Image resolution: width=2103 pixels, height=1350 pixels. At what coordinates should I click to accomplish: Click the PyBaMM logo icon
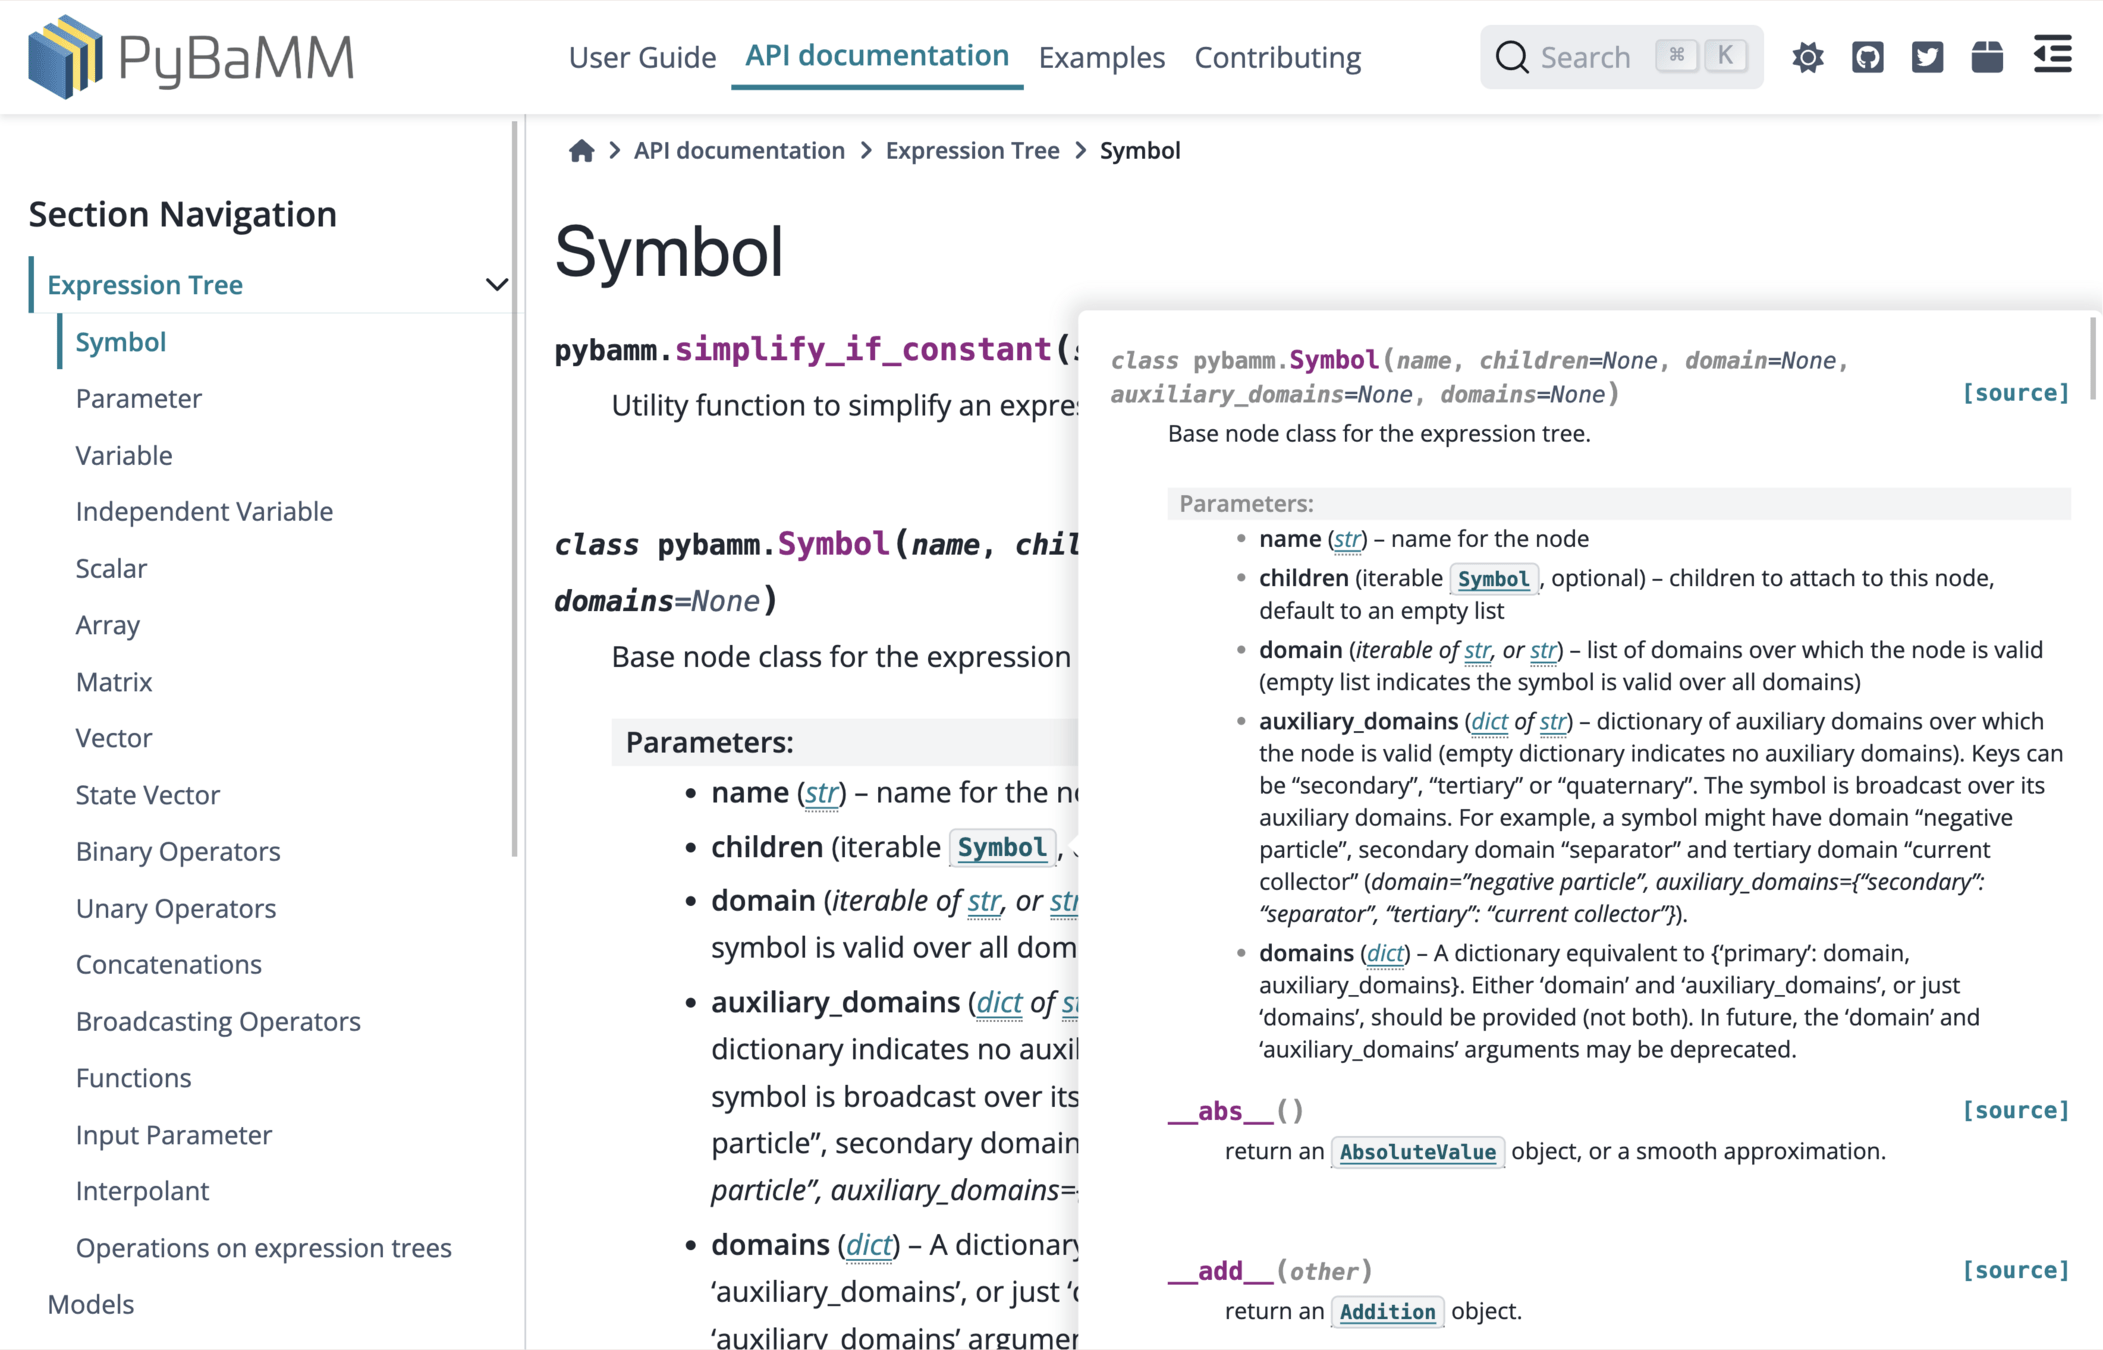tap(65, 57)
